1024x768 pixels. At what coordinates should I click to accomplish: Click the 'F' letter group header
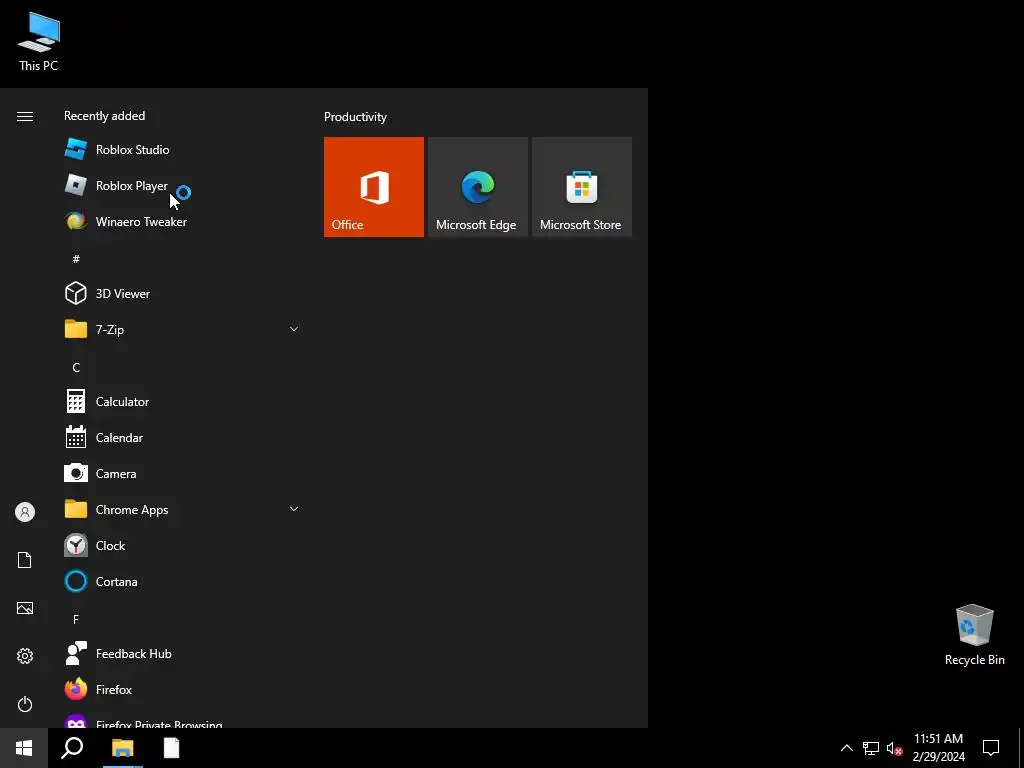76,619
